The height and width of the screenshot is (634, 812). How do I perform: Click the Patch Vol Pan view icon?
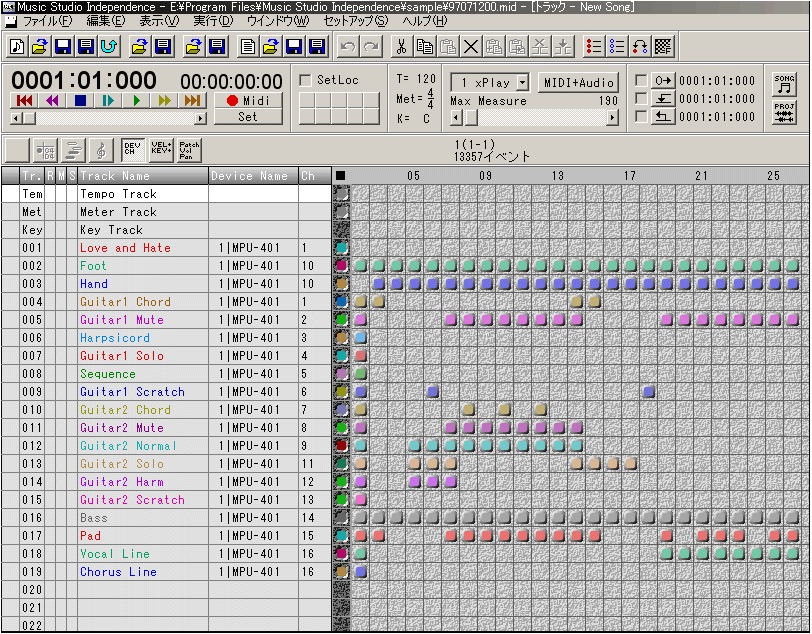coord(189,150)
